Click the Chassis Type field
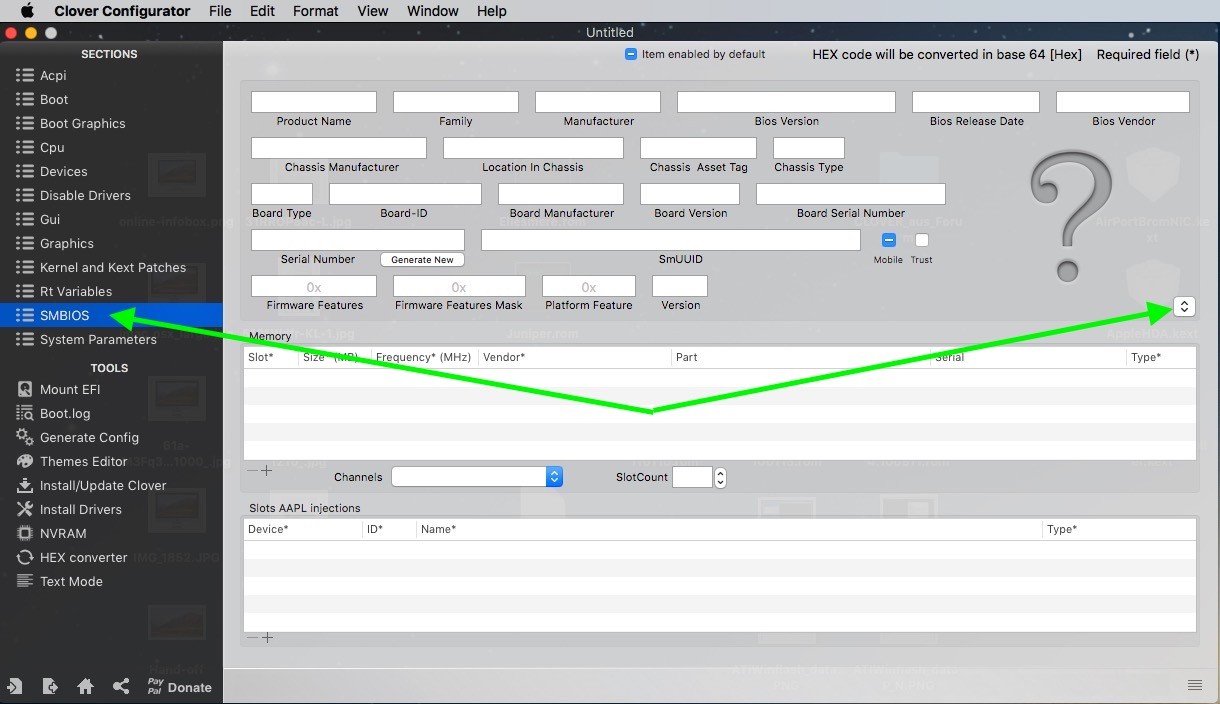The image size is (1220, 704). pos(809,148)
